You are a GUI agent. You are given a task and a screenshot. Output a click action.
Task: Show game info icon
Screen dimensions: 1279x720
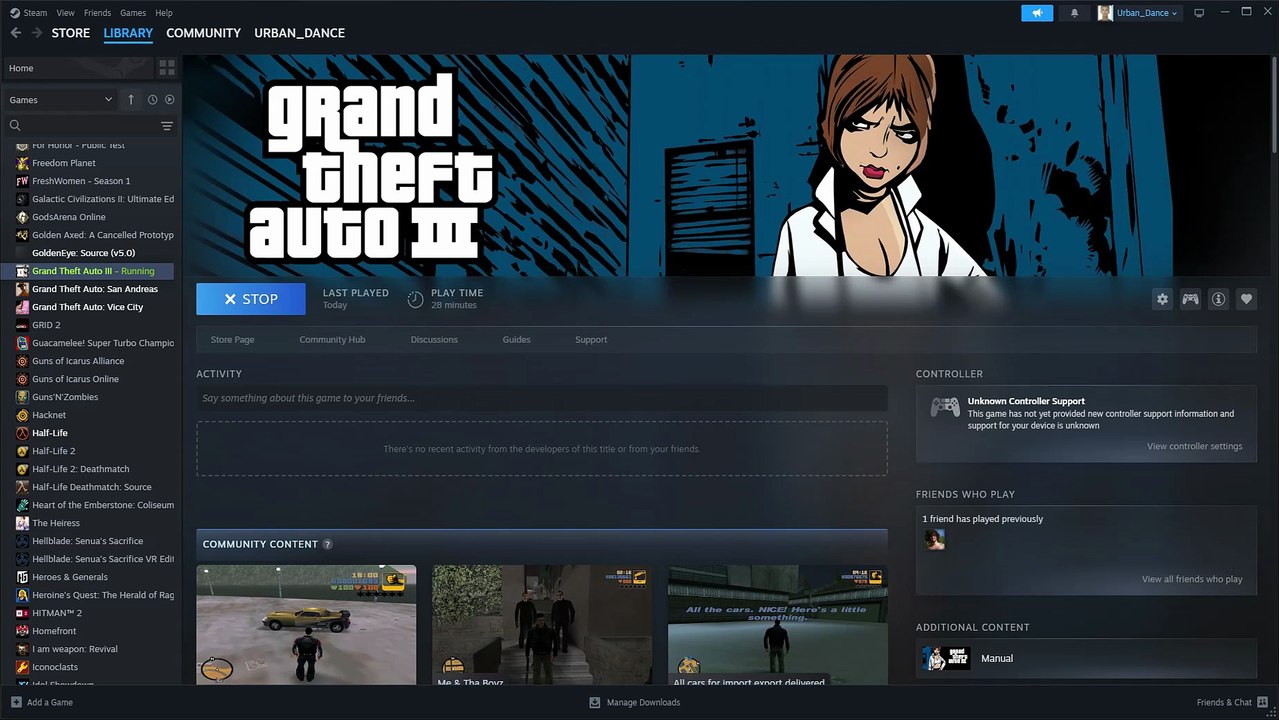[x=1218, y=299]
